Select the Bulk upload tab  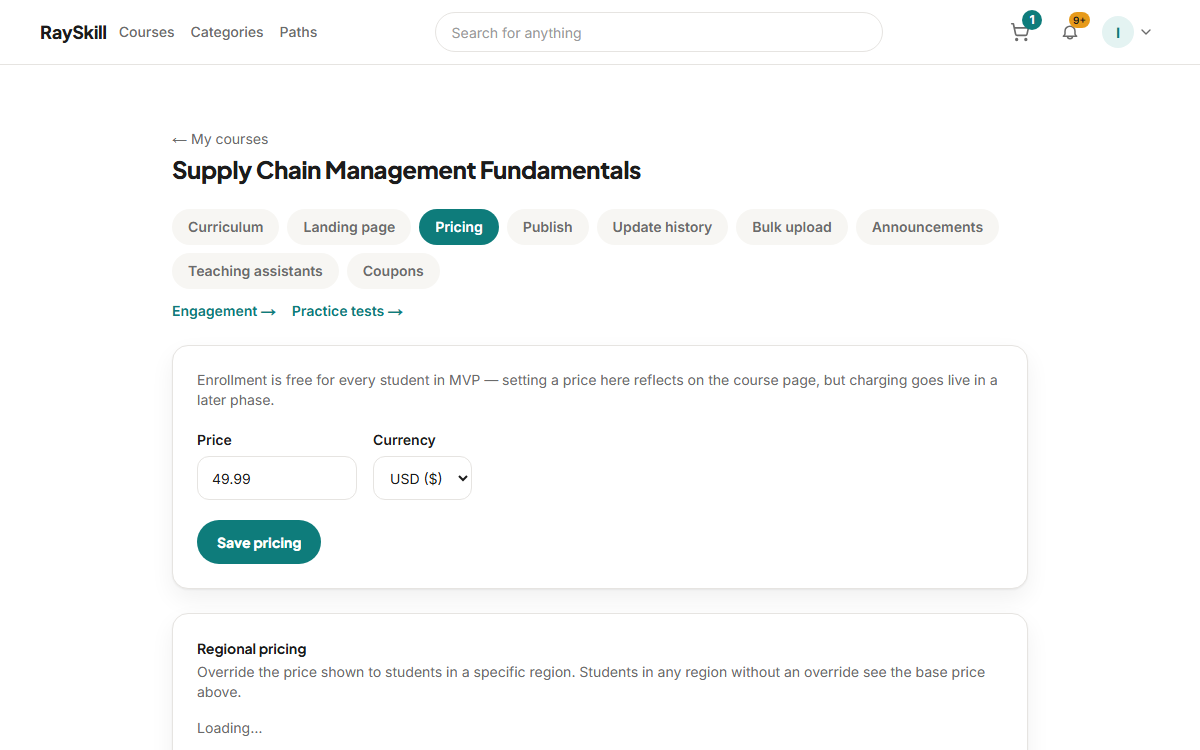[792, 227]
